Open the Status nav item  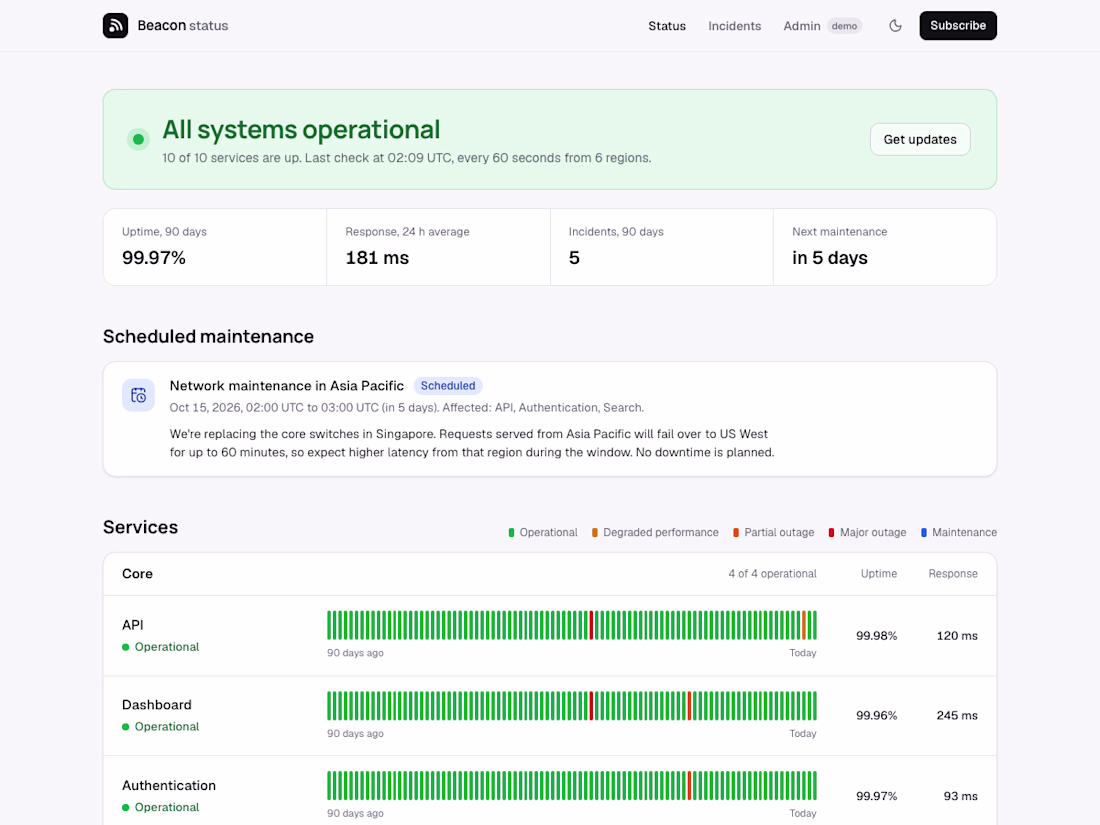[666, 26]
